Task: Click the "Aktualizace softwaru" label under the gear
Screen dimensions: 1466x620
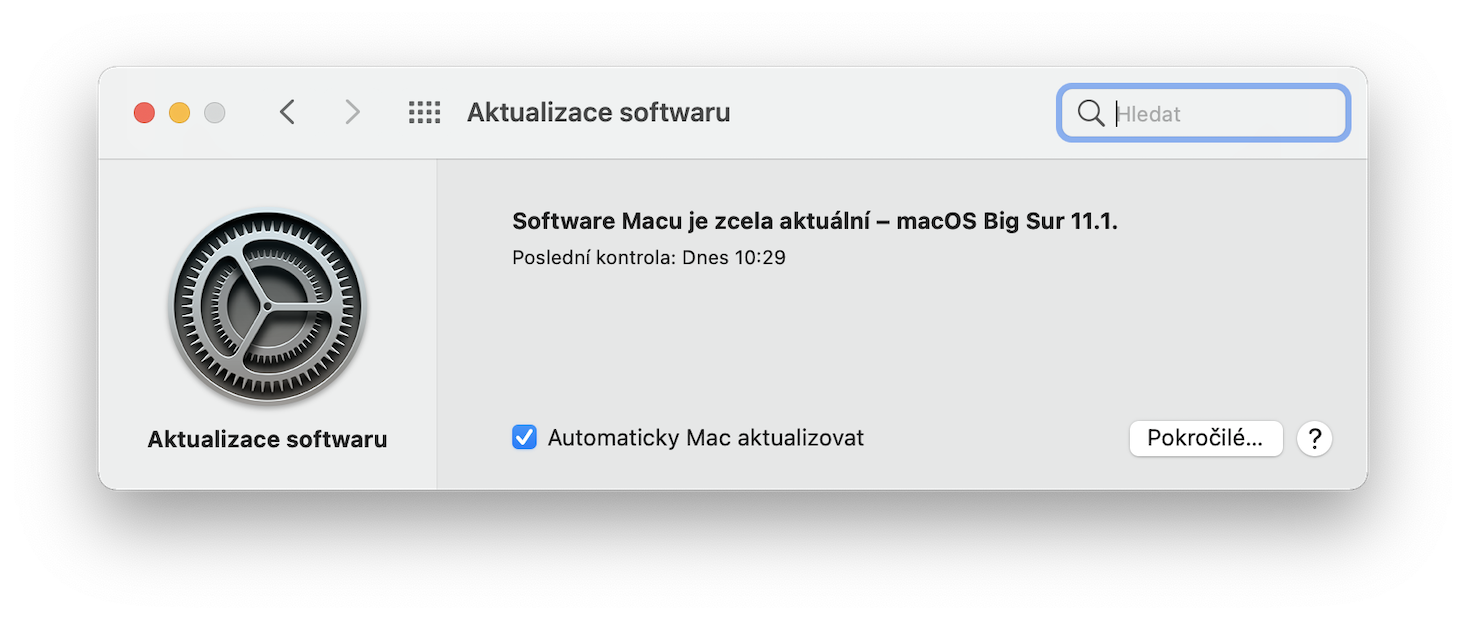Action: (267, 440)
